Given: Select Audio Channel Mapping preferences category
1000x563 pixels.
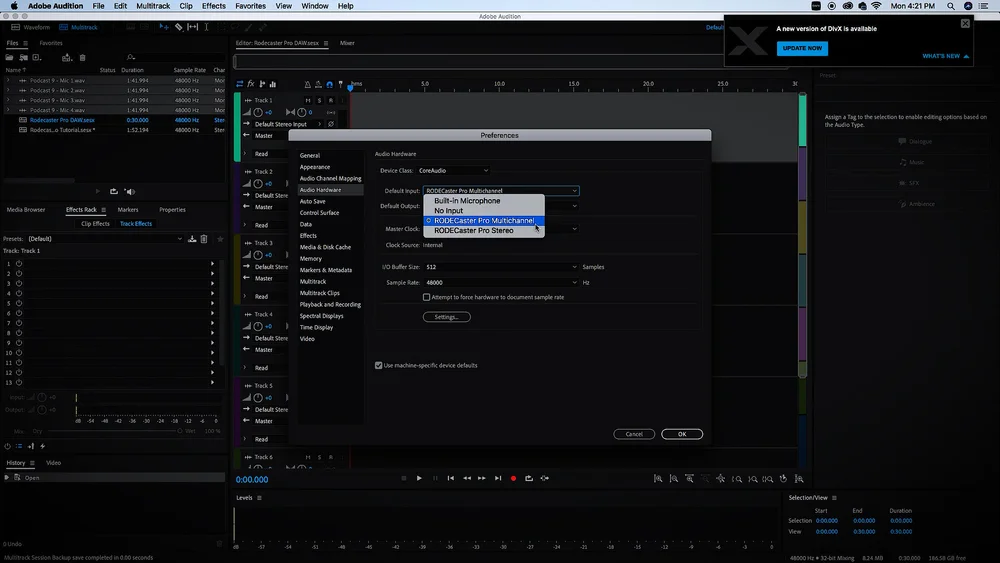Looking at the screenshot, I should (x=330, y=179).
